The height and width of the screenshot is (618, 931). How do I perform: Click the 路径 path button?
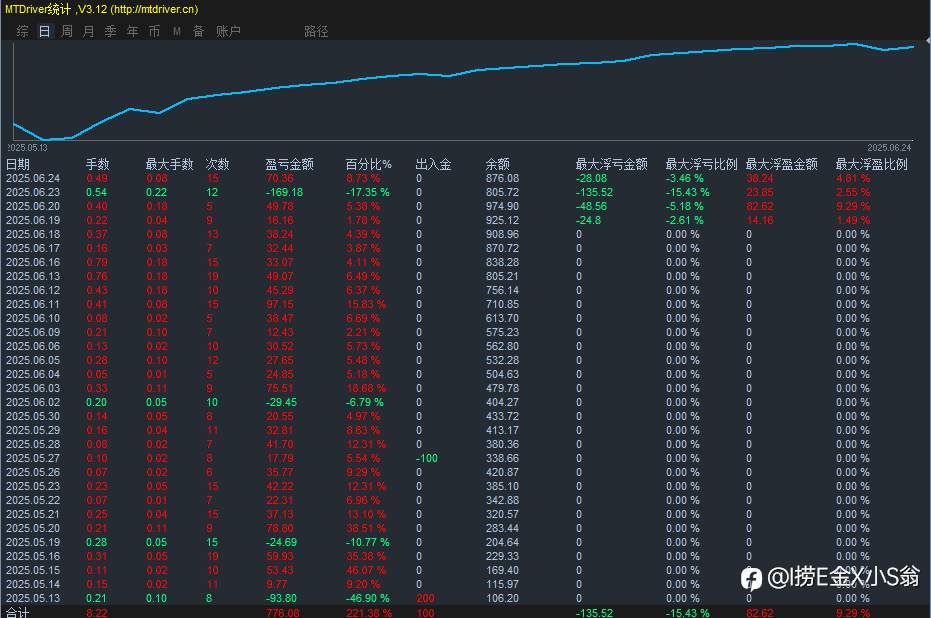coord(316,31)
